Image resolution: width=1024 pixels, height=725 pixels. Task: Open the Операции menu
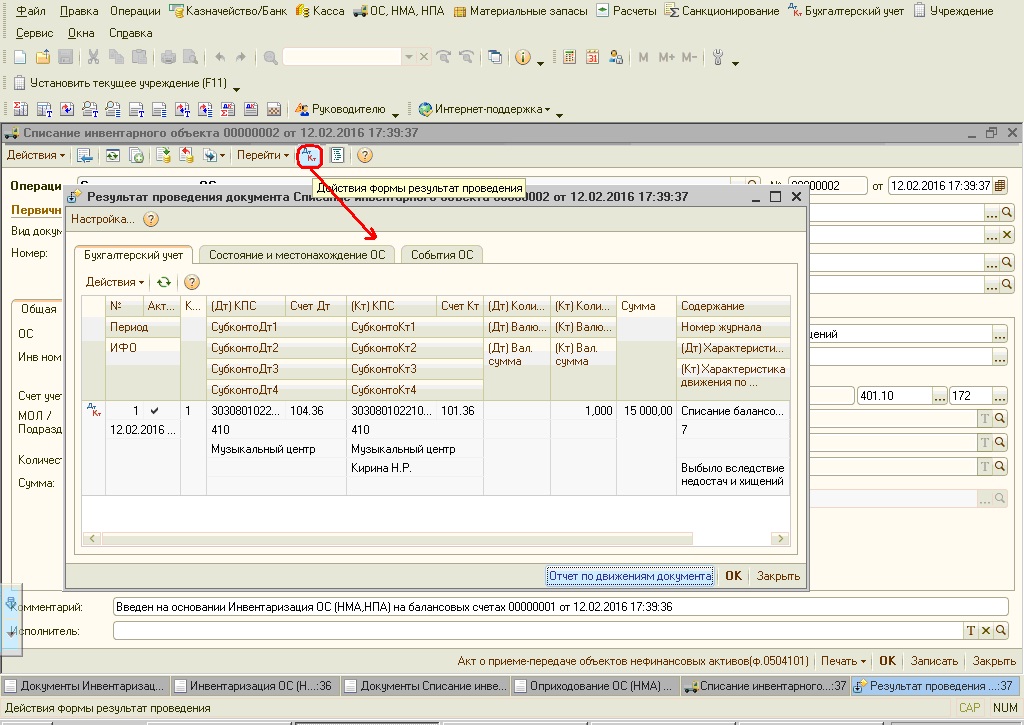click(135, 11)
